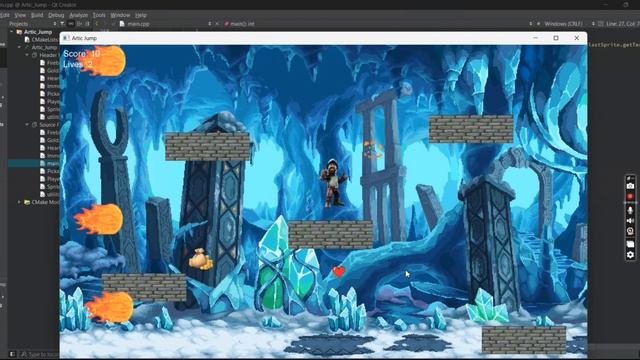Select the highlighted main source file row
This screenshot has height=360, width=640.
[33, 163]
